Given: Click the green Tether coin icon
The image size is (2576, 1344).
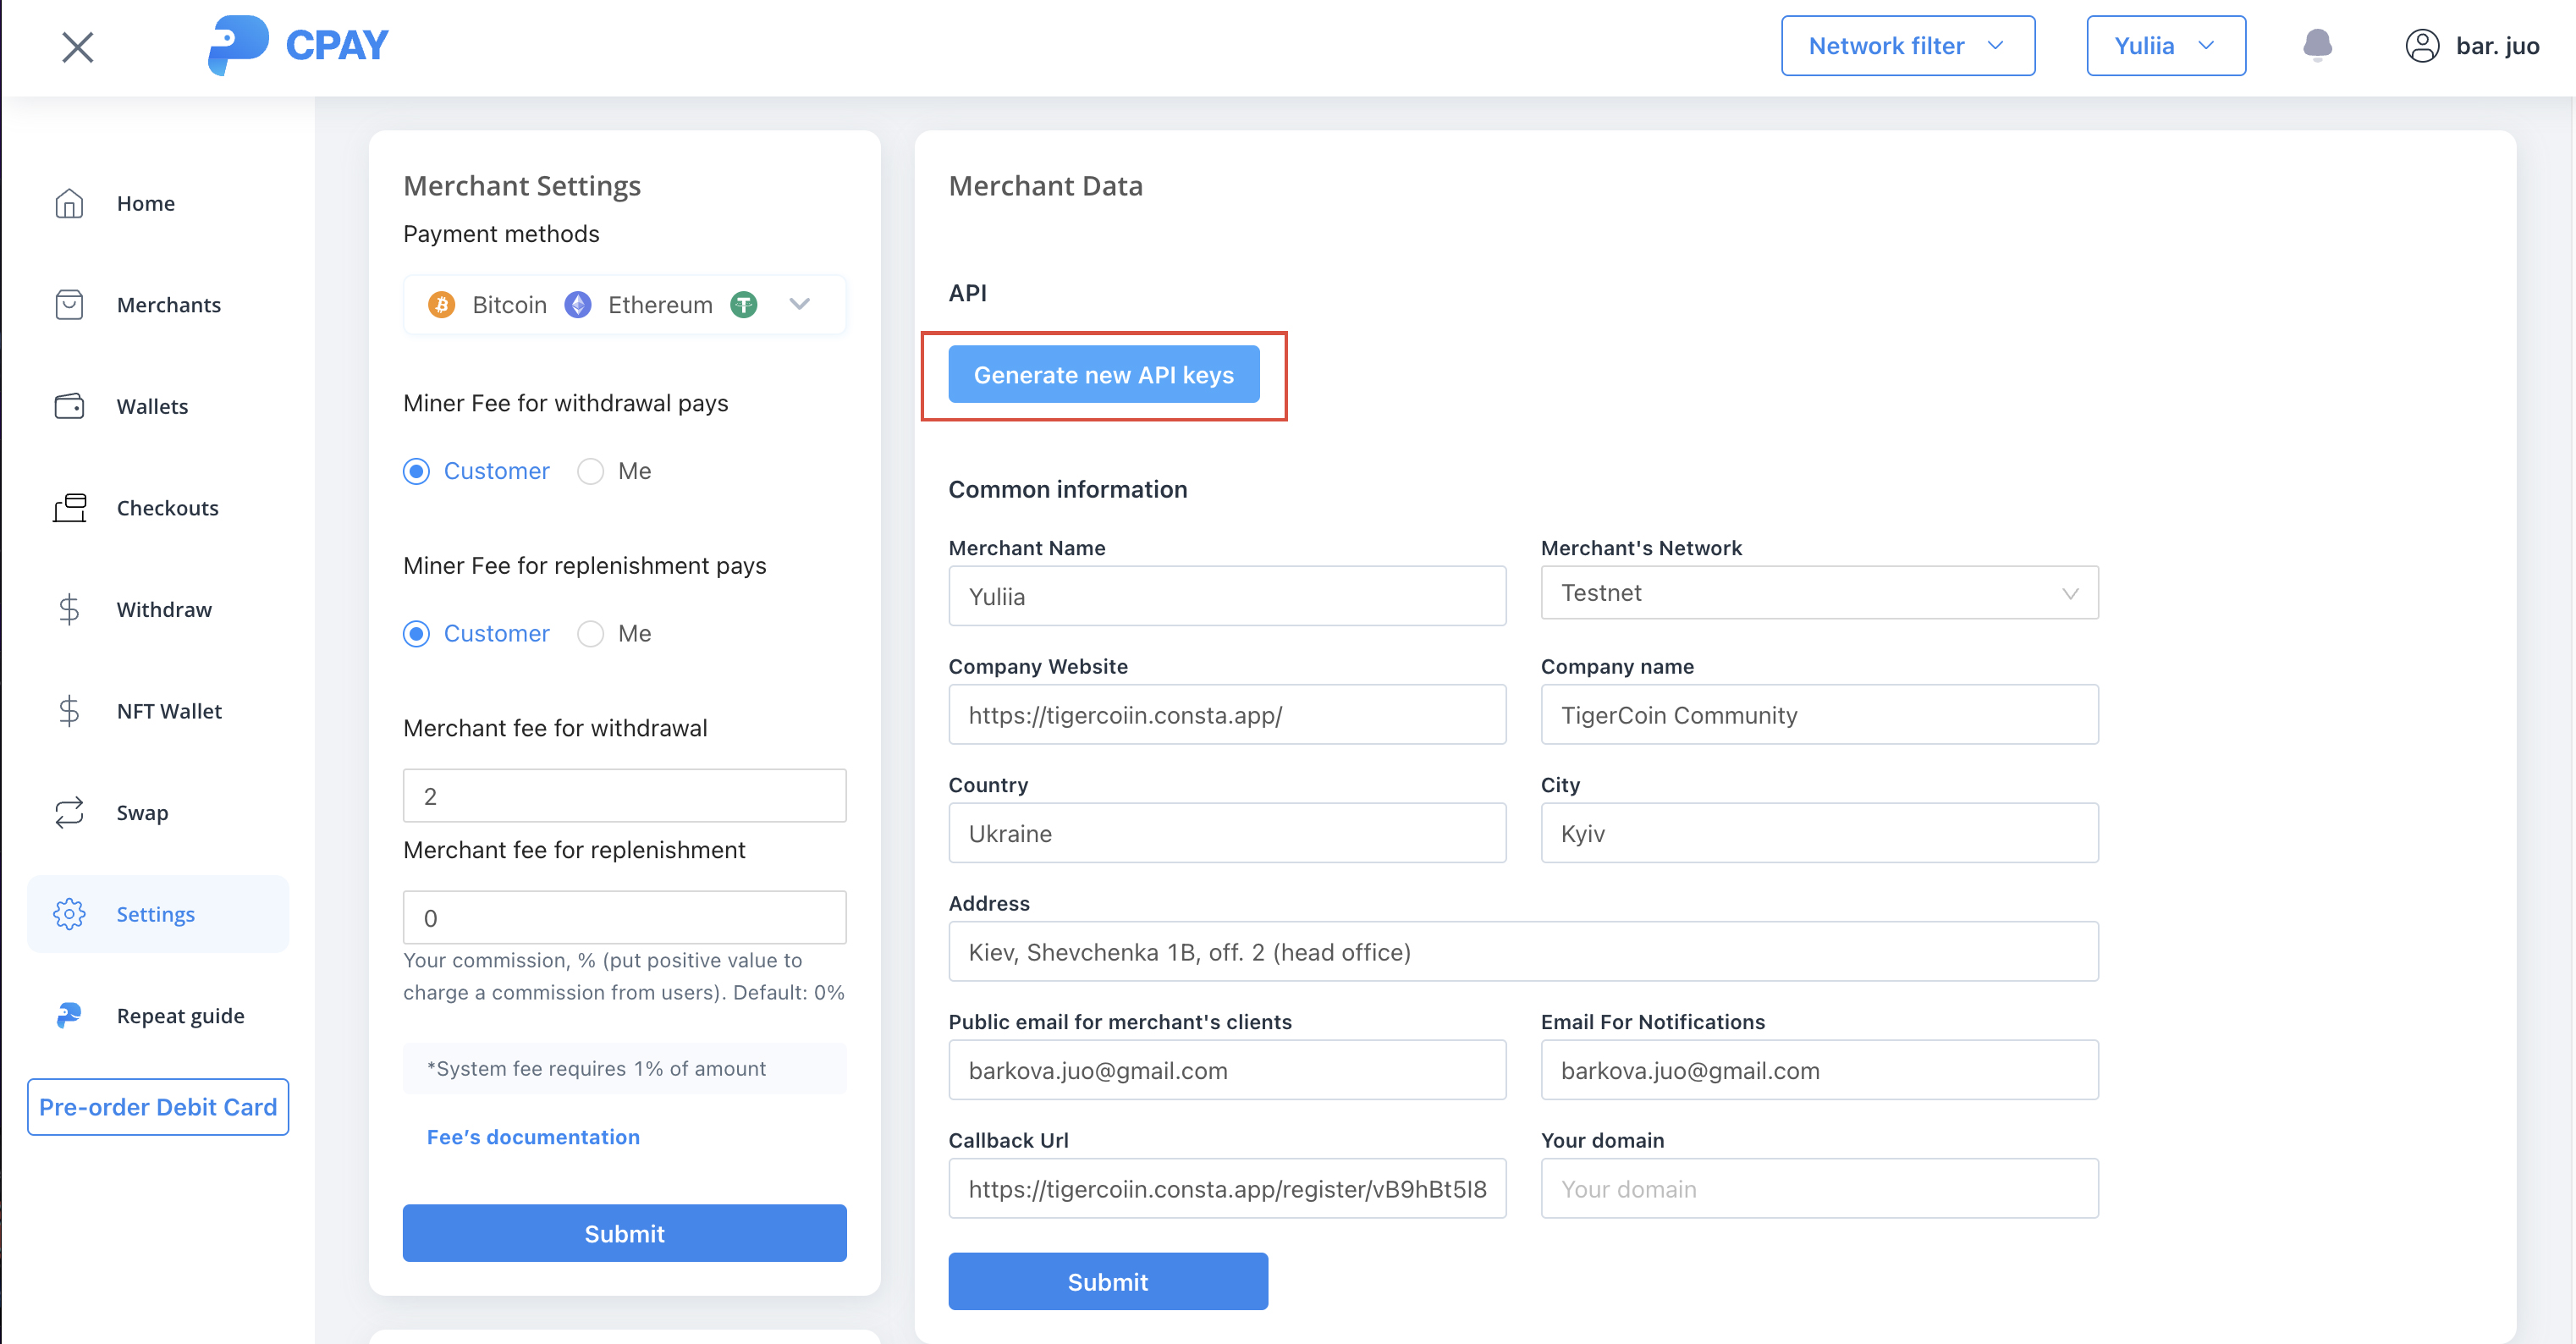Looking at the screenshot, I should click(x=744, y=305).
